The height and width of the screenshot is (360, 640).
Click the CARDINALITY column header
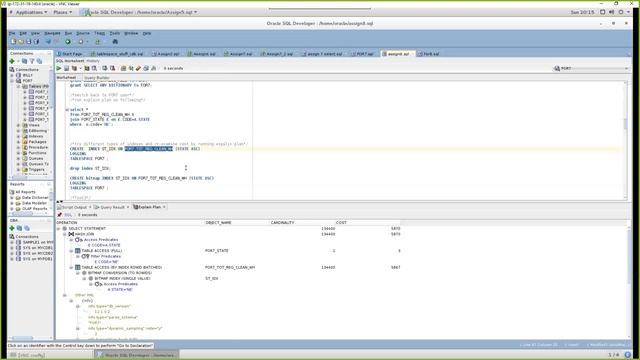pyautogui.click(x=282, y=222)
